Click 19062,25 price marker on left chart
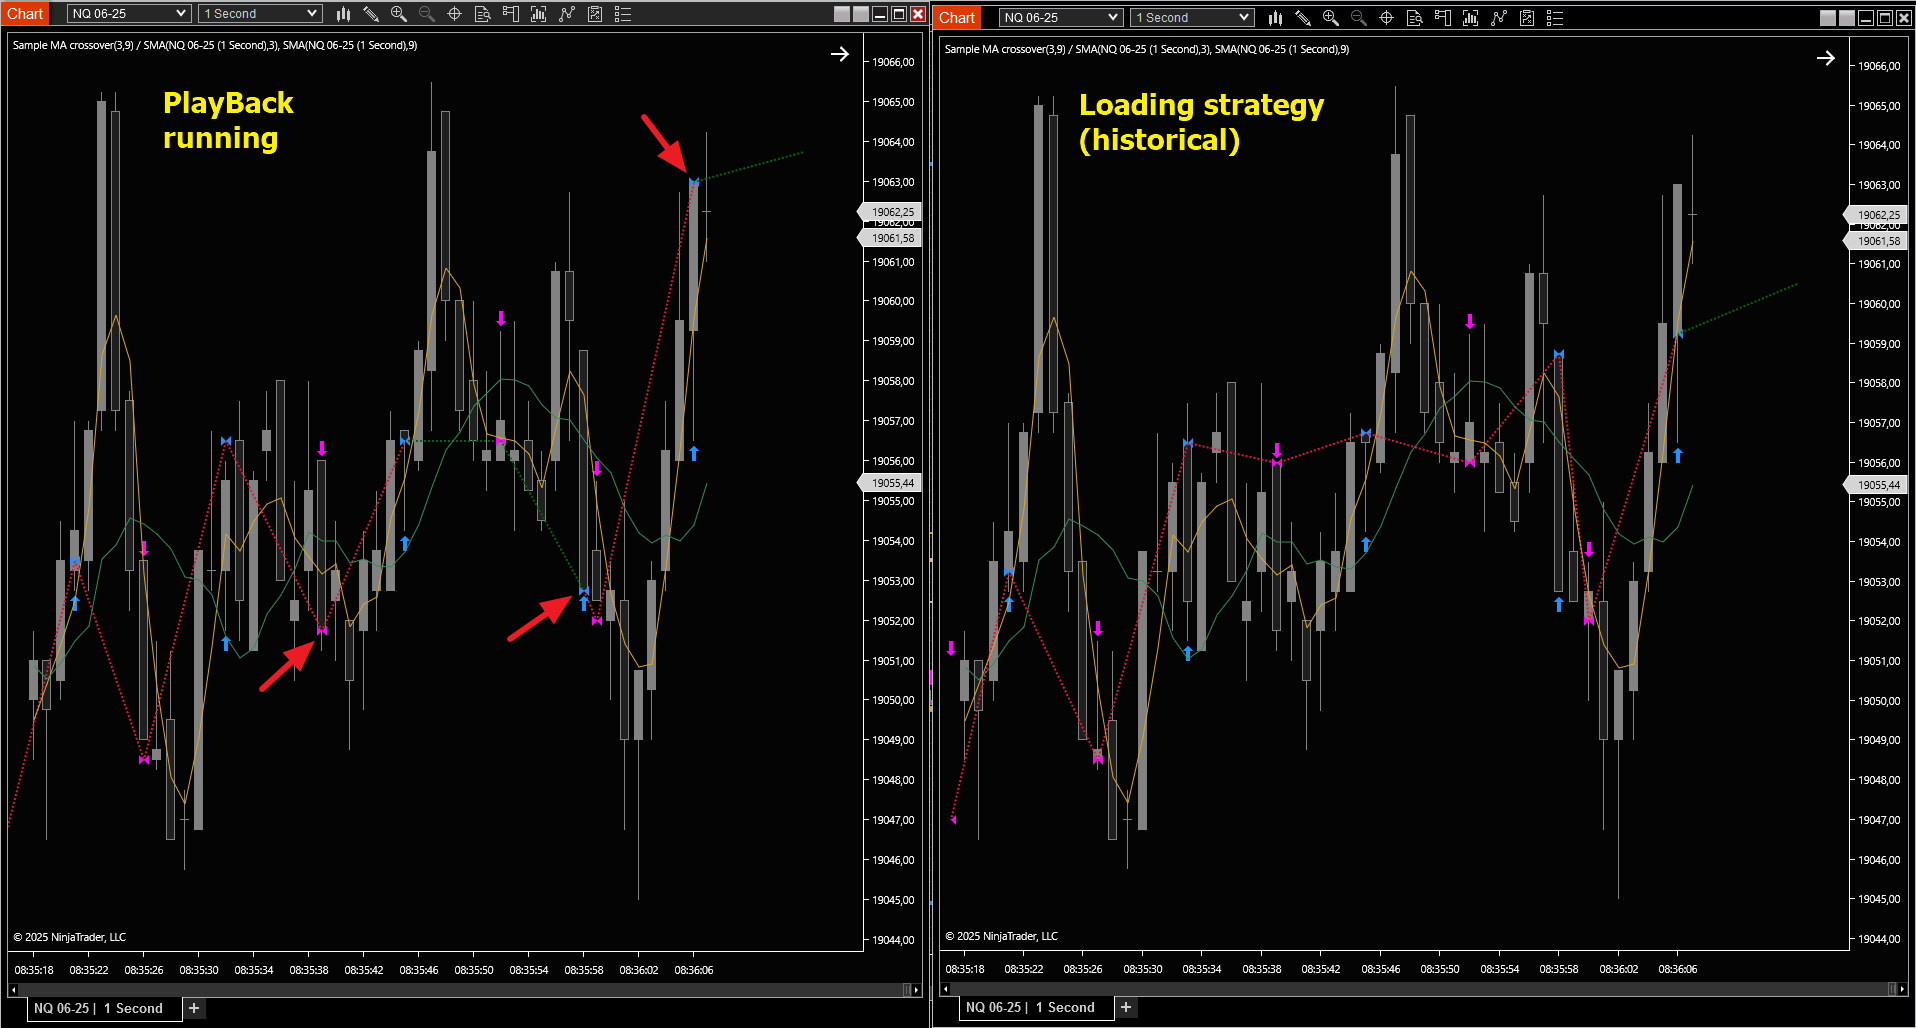Viewport: 1916px width, 1028px height. click(x=889, y=212)
